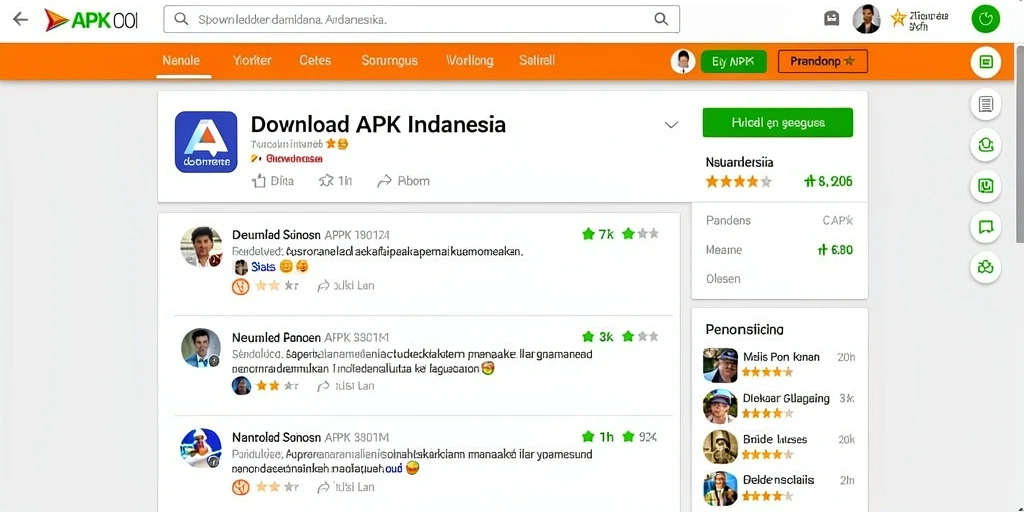Share third review via Lan arrow
Viewport: 1024px width, 512px height.
pyautogui.click(x=345, y=487)
